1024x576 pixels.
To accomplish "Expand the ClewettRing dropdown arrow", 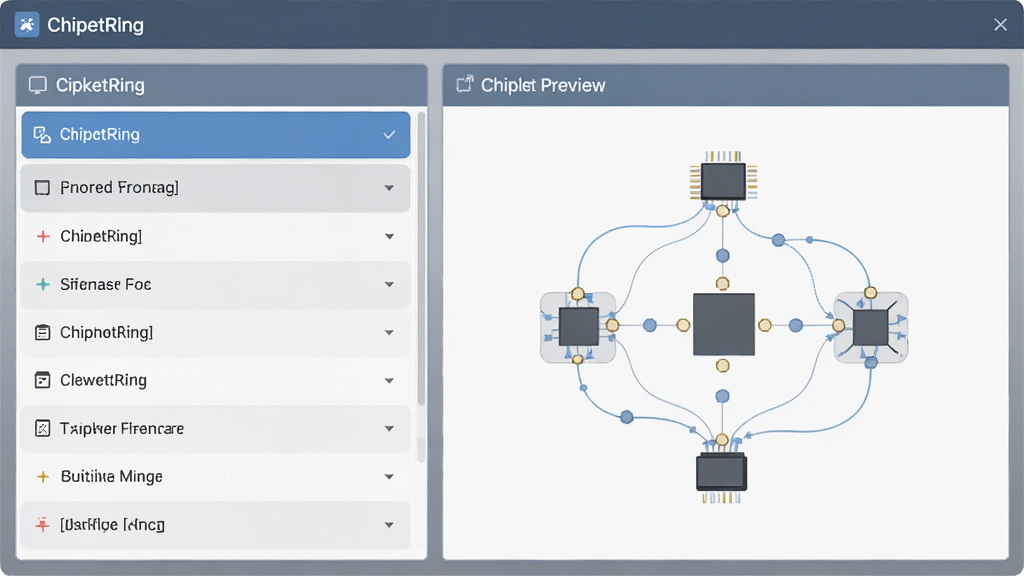I will tap(389, 381).
